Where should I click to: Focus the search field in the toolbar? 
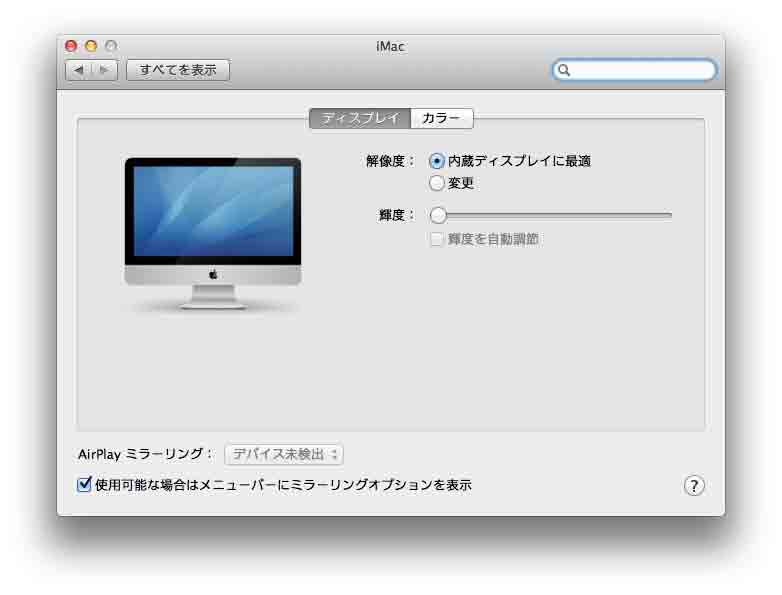pyautogui.click(x=634, y=70)
